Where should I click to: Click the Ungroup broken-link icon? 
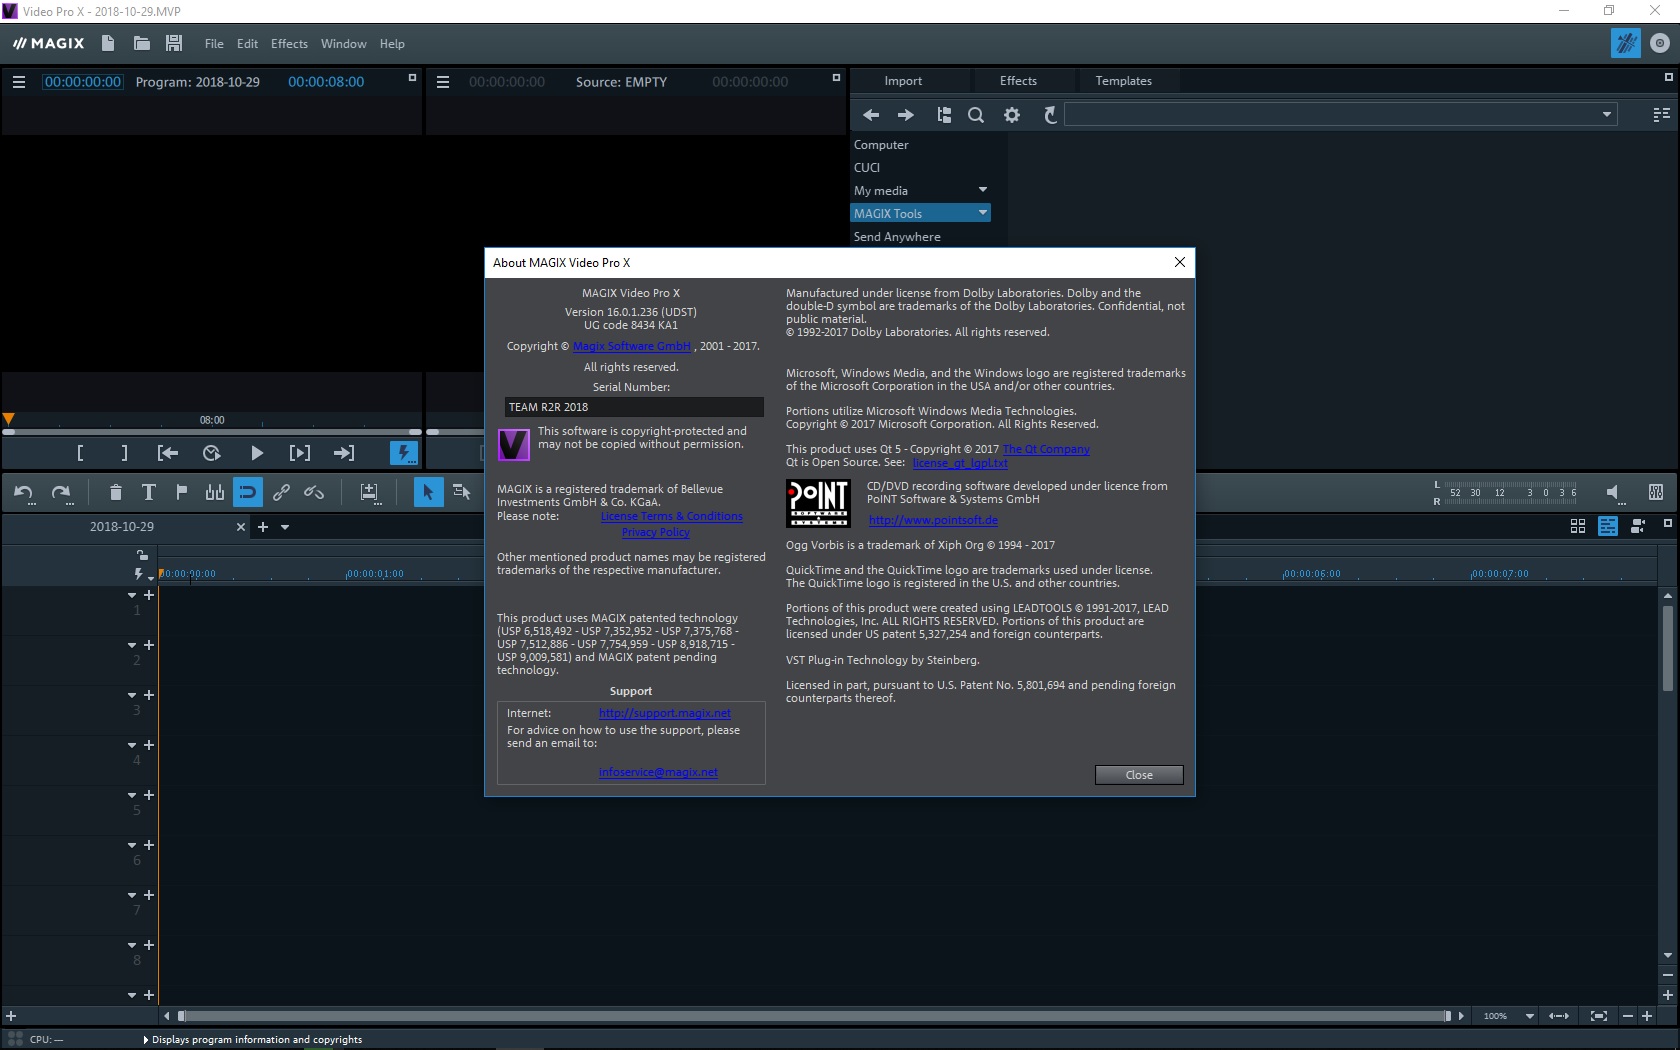314,492
